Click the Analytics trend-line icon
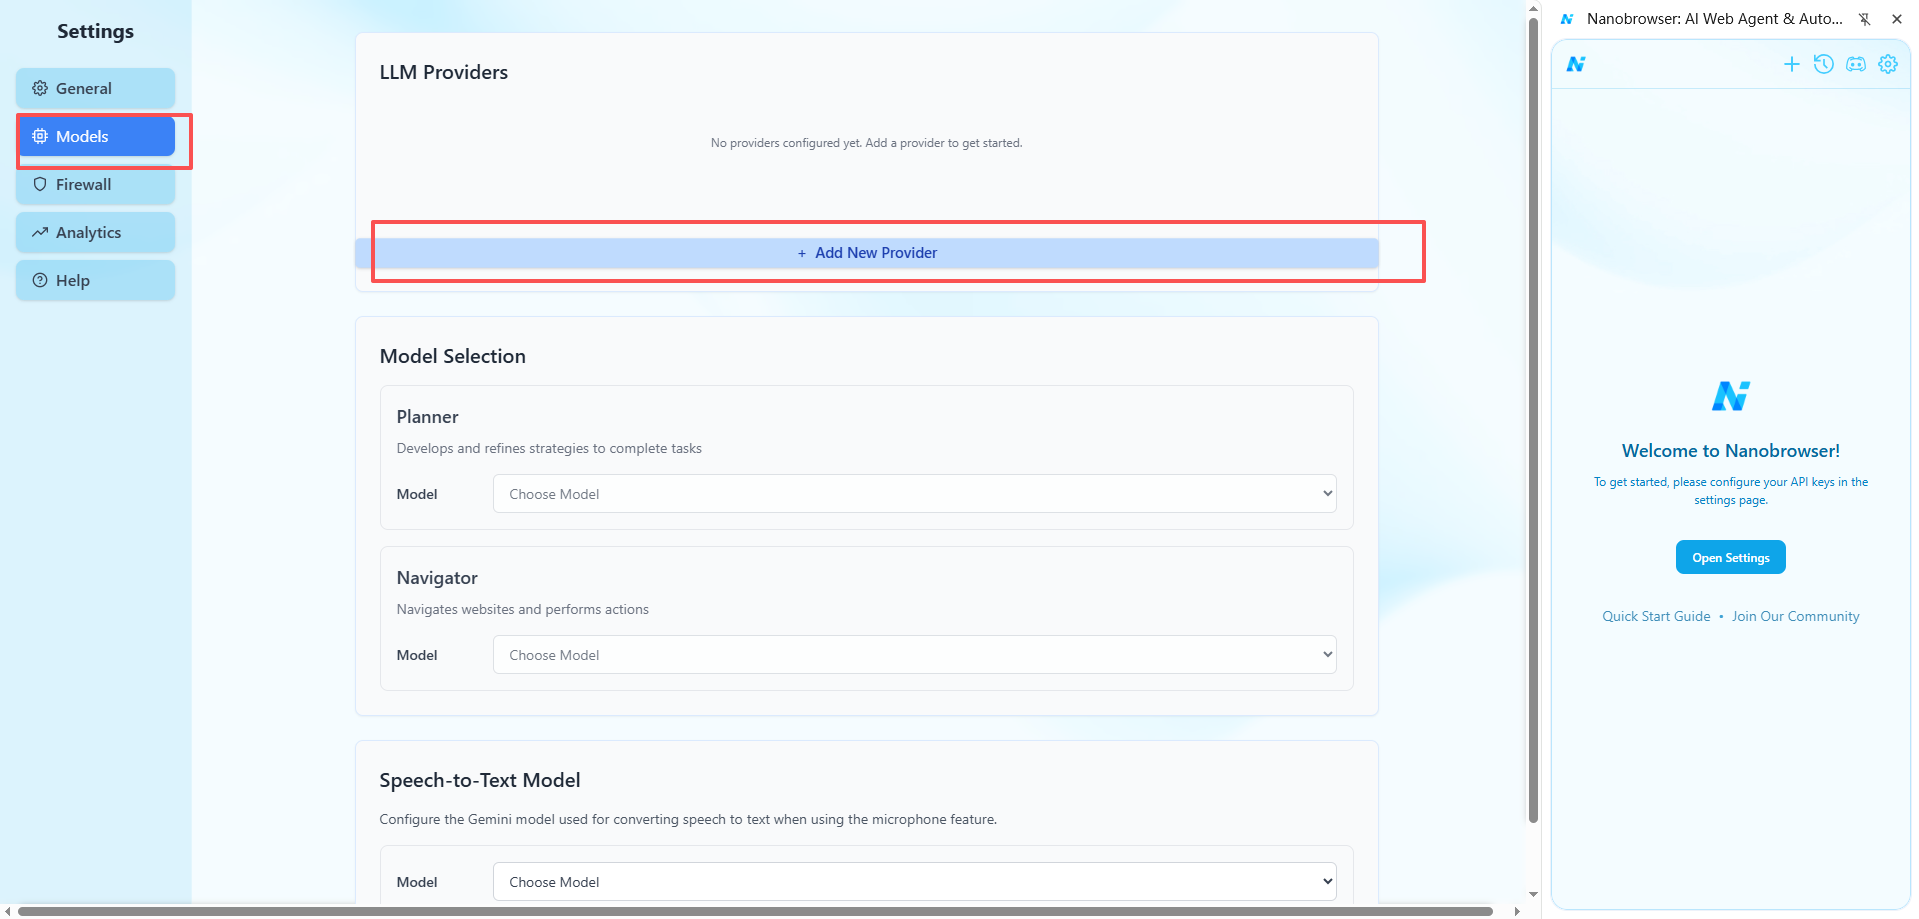 [x=40, y=232]
